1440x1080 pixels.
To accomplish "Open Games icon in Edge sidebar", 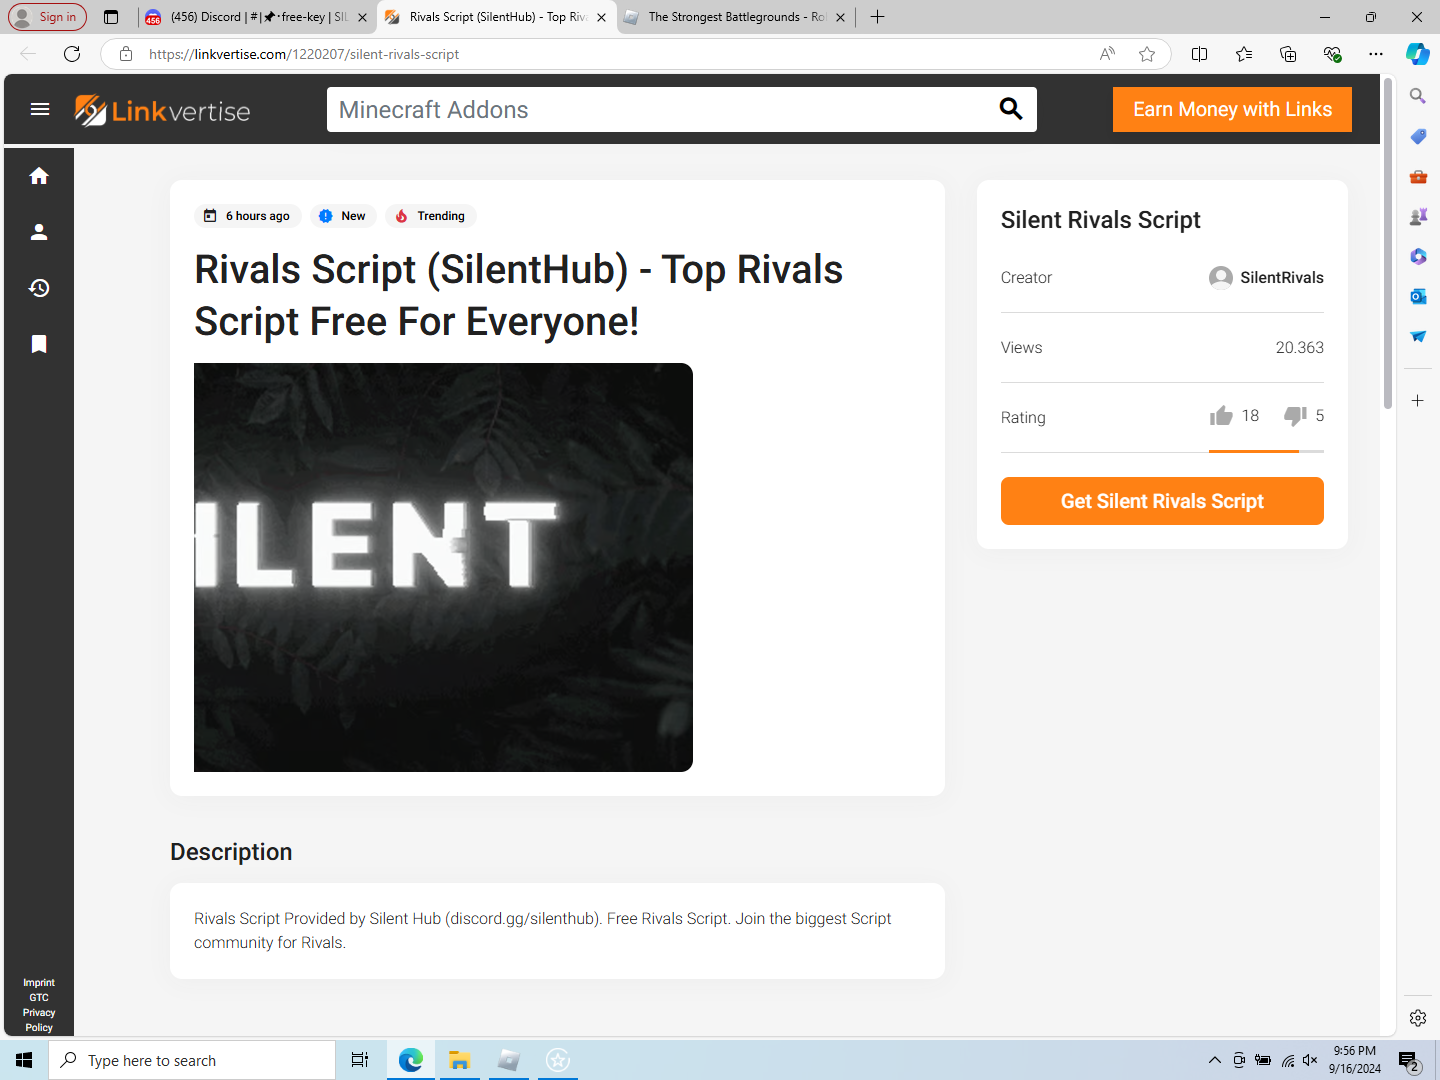I will (1418, 216).
